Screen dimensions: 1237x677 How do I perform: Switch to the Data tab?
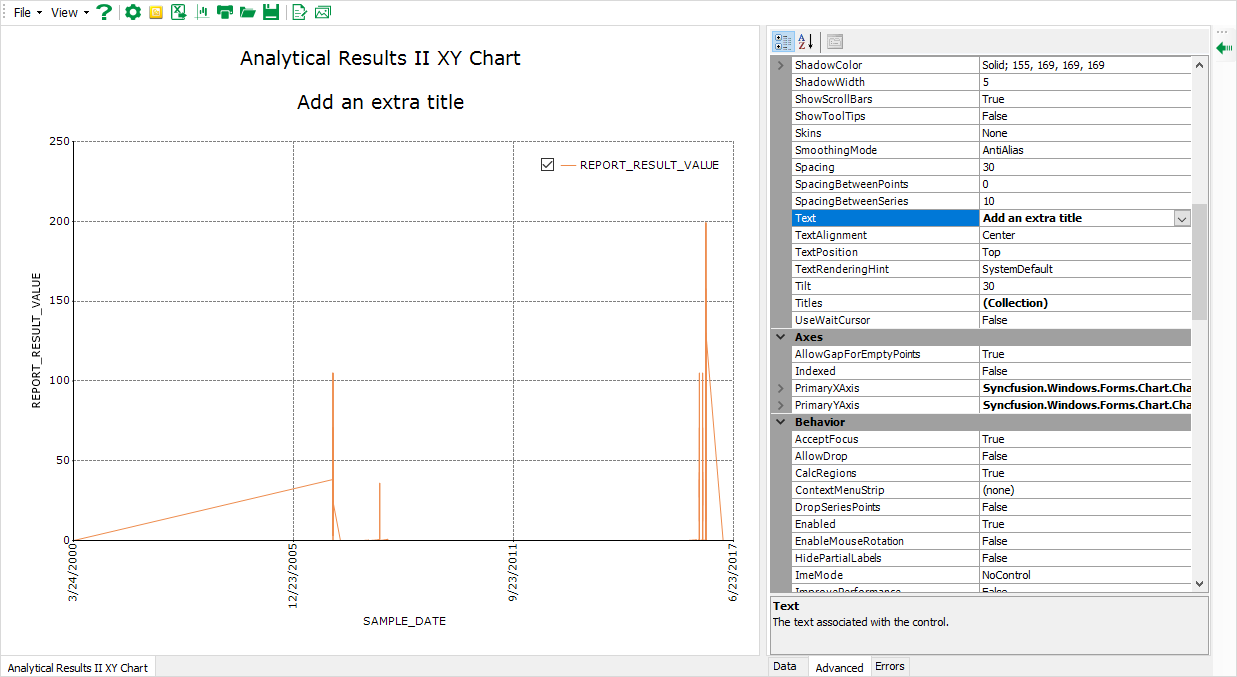point(785,666)
